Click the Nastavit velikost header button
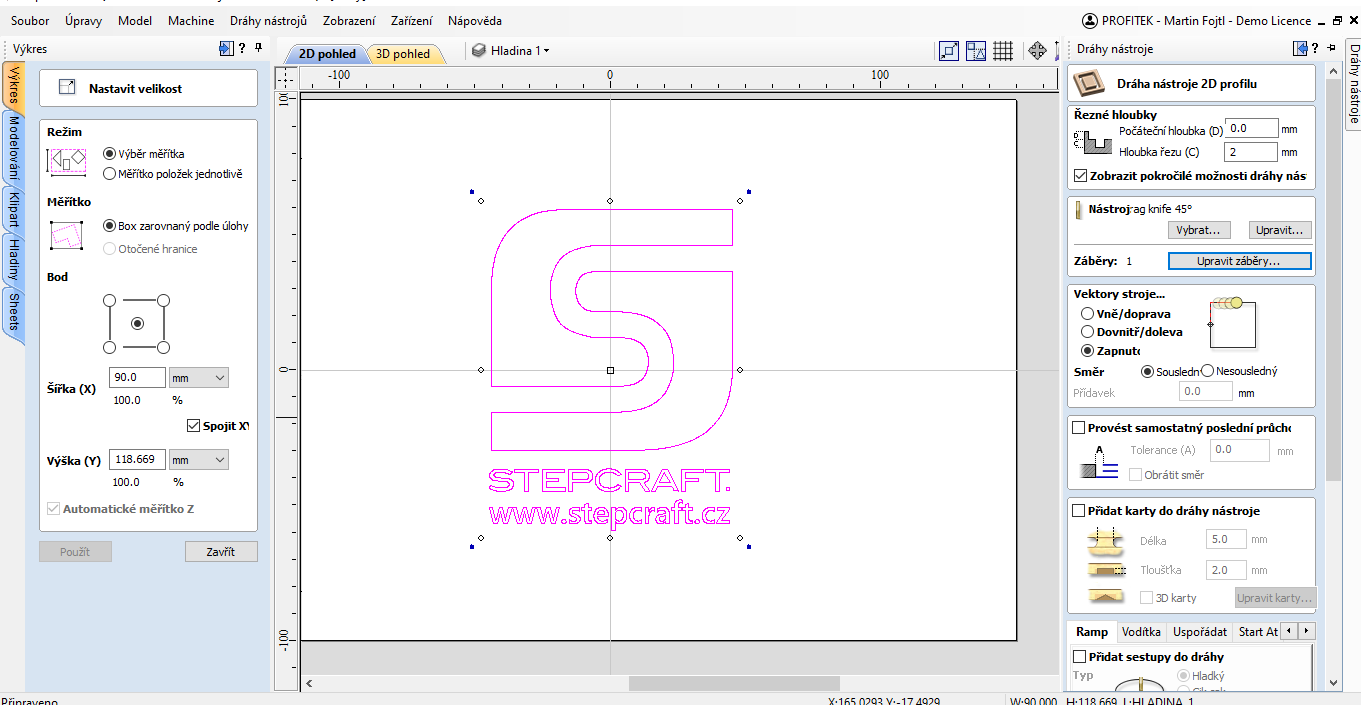 click(148, 88)
